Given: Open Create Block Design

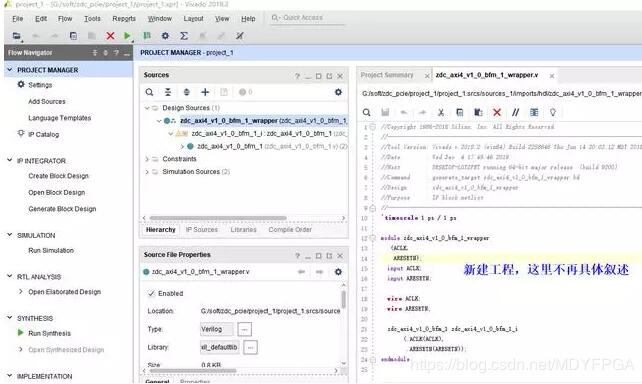Looking at the screenshot, I should pyautogui.click(x=59, y=176).
